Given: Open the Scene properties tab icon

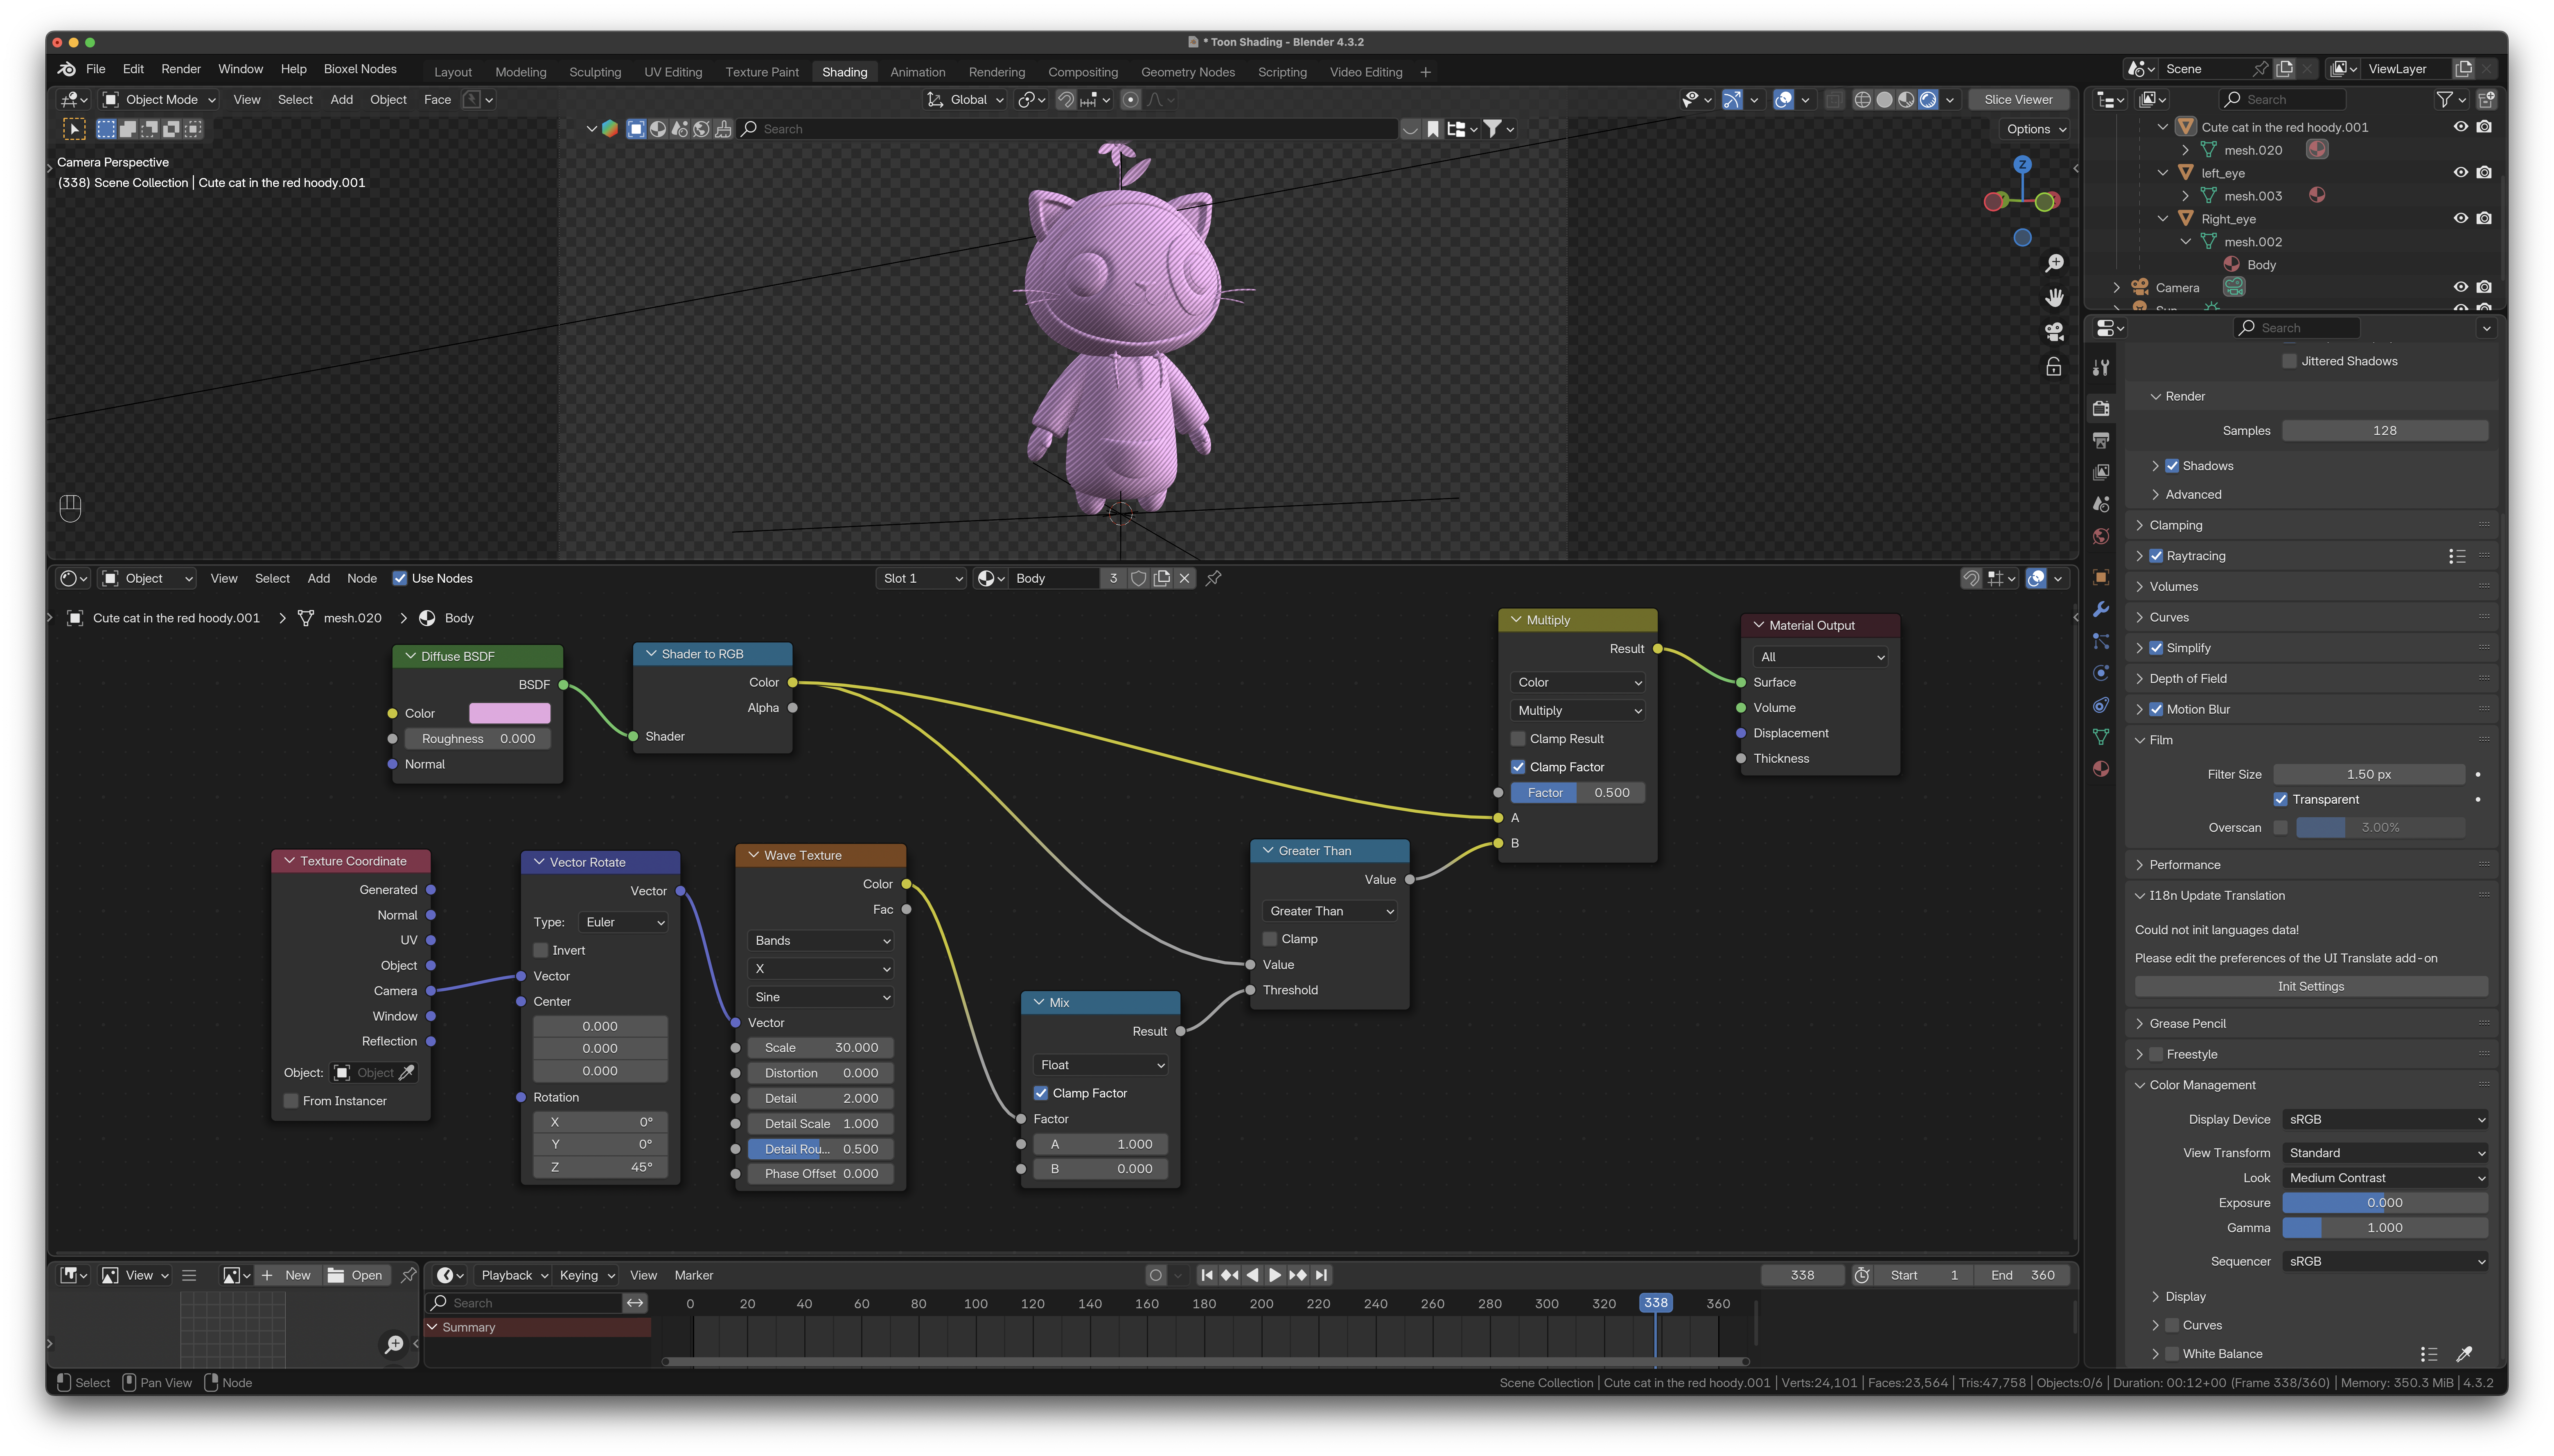Looking at the screenshot, I should (x=2101, y=505).
